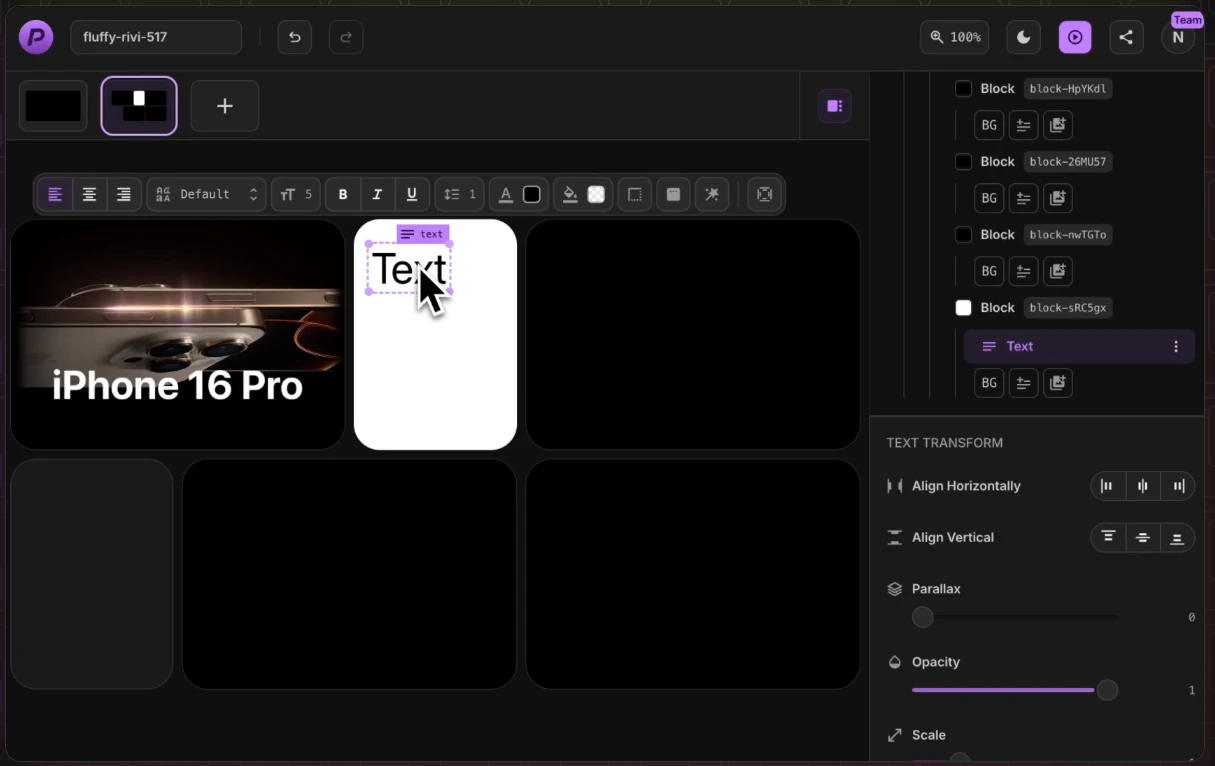
Task: Select the Text layer in tree
Action: [1020, 346]
